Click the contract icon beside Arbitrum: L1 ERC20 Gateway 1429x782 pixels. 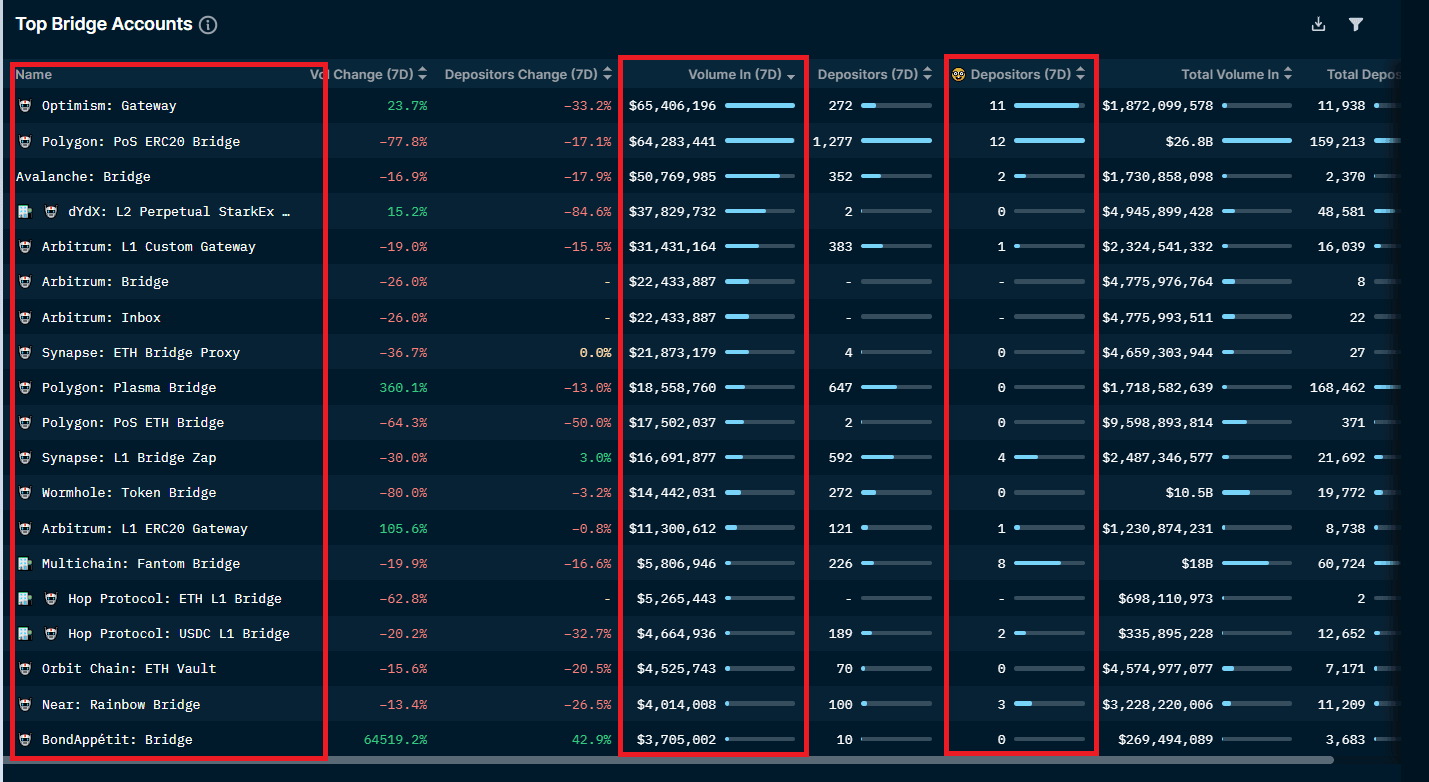[x=25, y=529]
